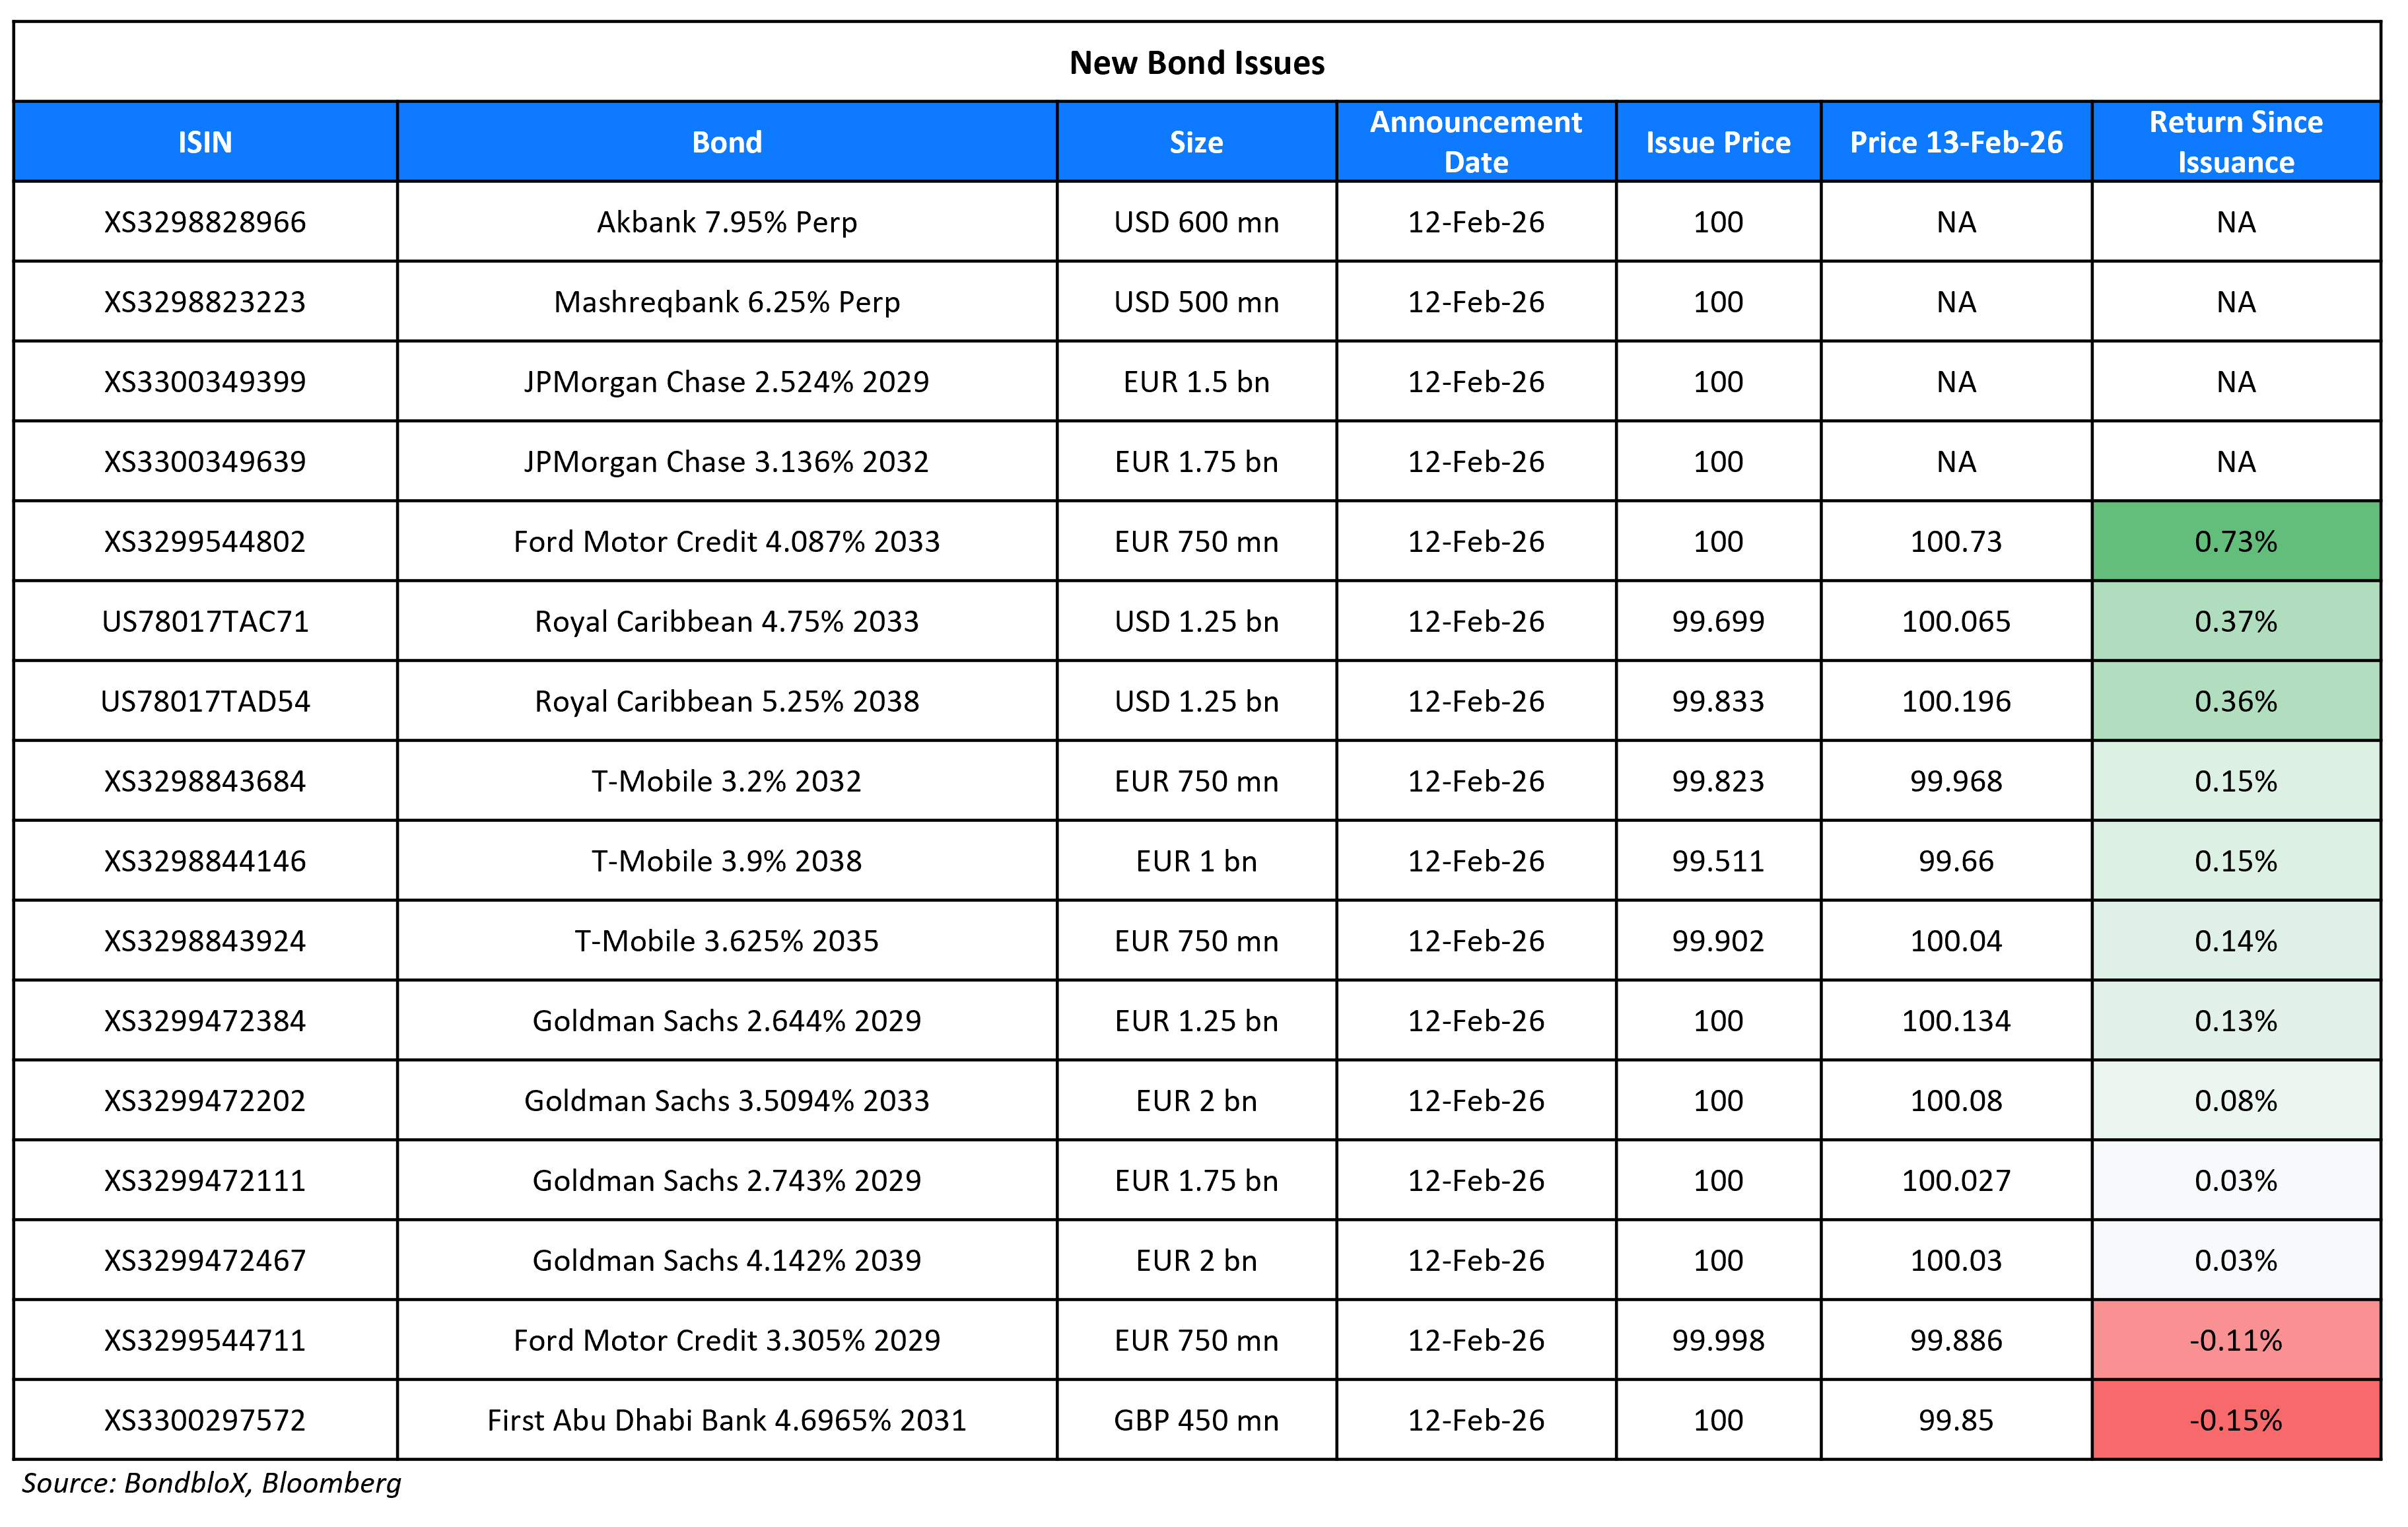Select the First Abu Dhabi Bank bond cell
The image size is (2408, 1527).
point(727,1420)
